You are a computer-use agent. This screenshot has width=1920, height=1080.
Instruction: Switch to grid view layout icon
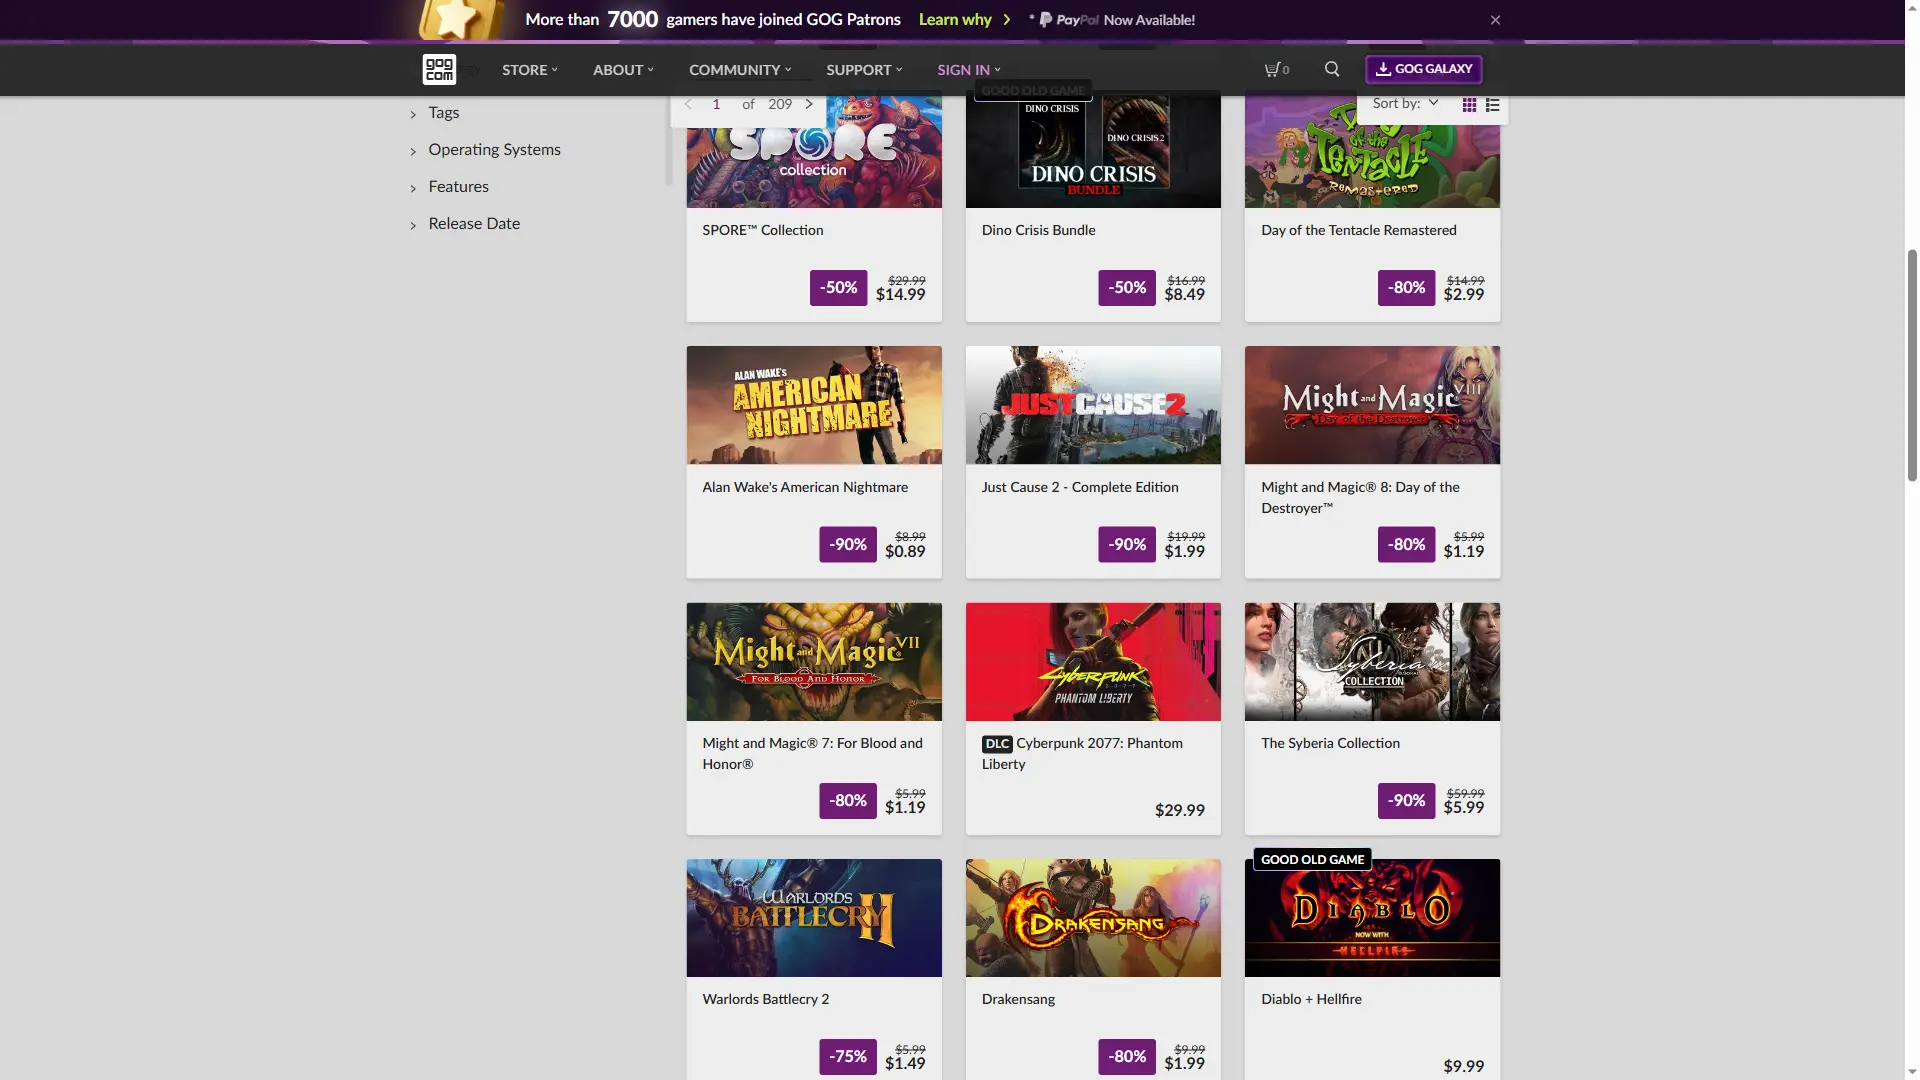(x=1469, y=104)
